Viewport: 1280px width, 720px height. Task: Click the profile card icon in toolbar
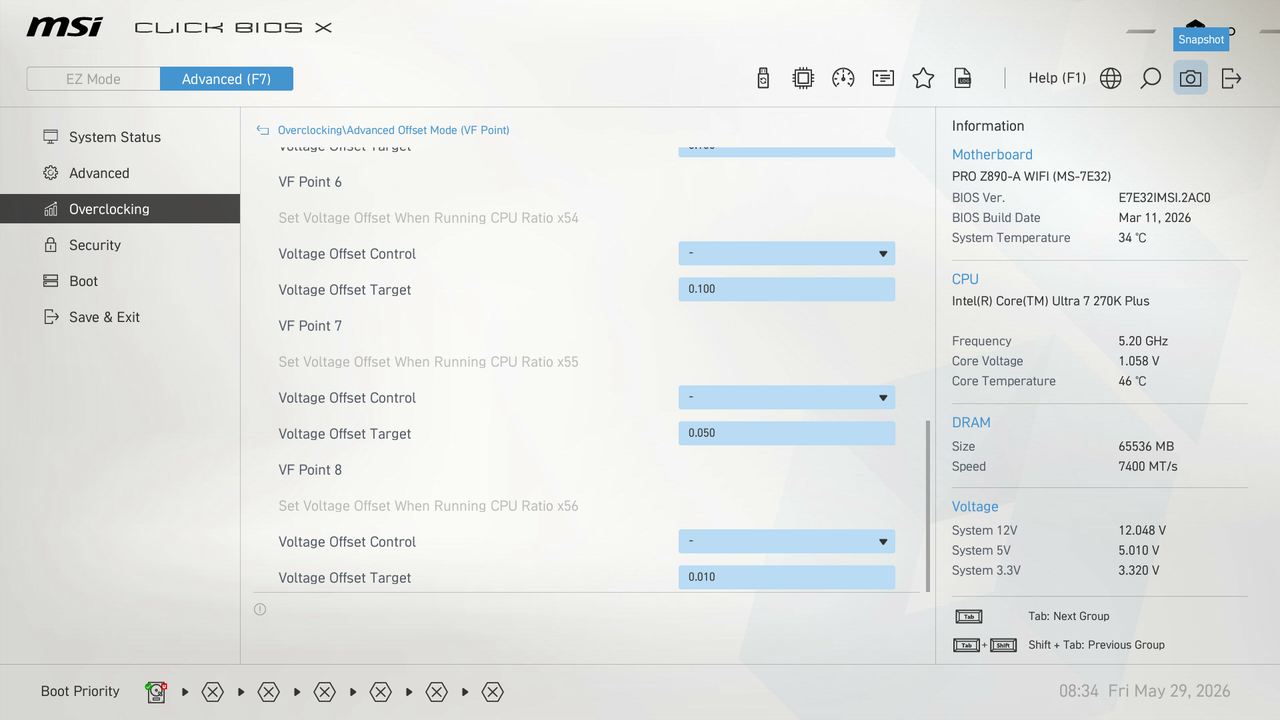[x=883, y=78]
